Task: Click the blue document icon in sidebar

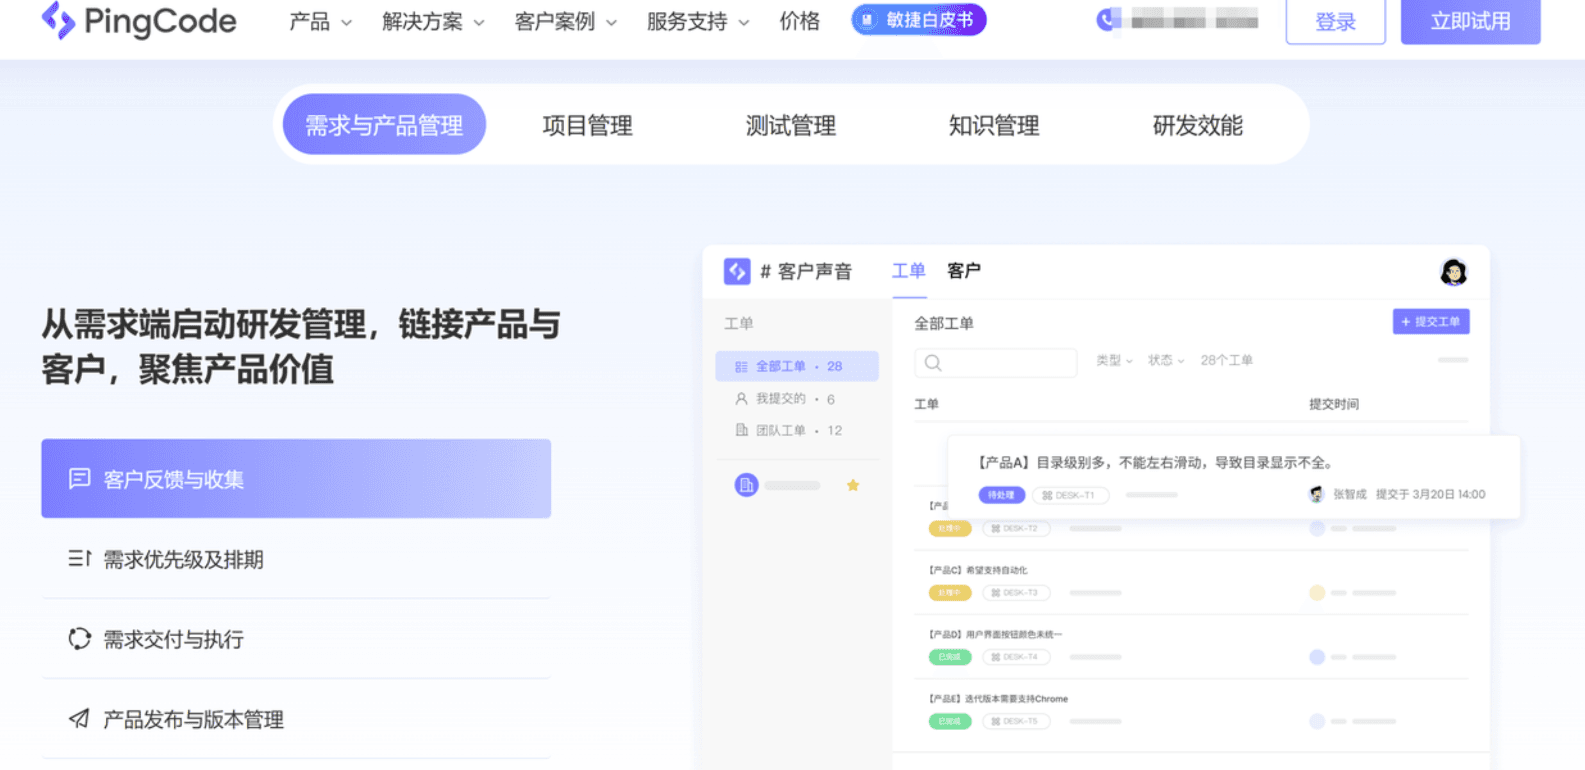Action: 746,485
